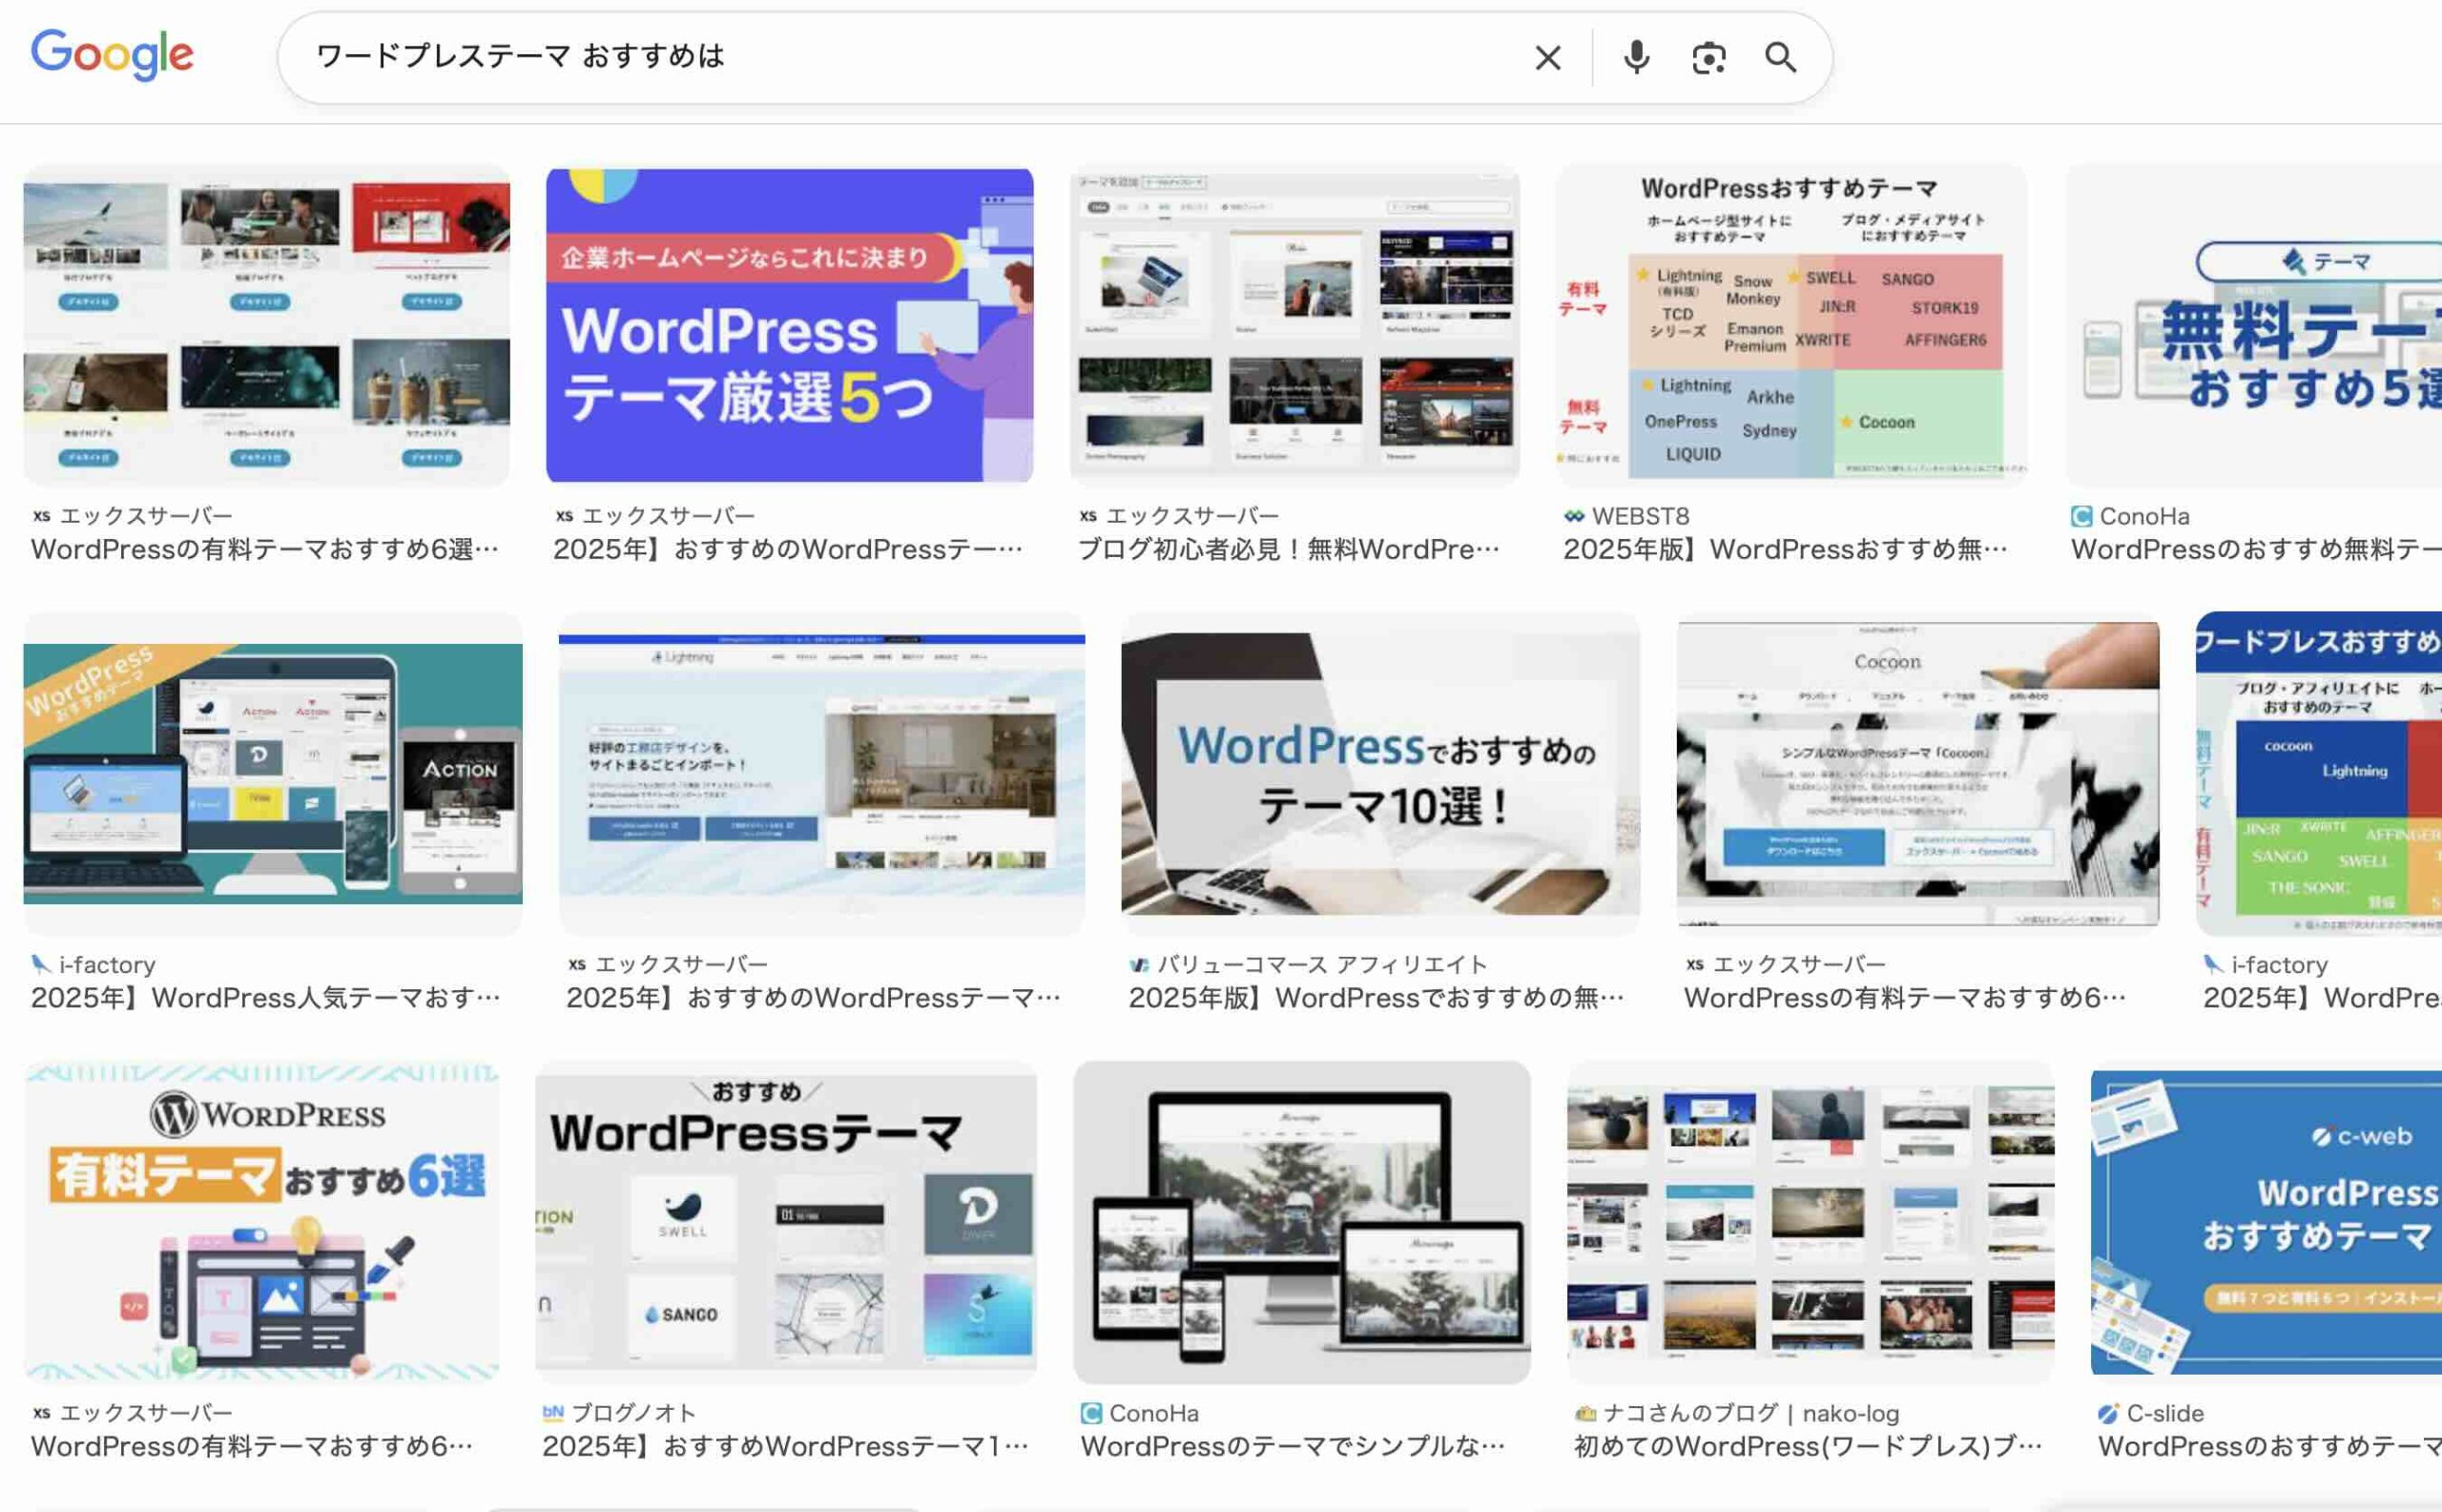Start voice search with microphone icon

click(x=1636, y=58)
